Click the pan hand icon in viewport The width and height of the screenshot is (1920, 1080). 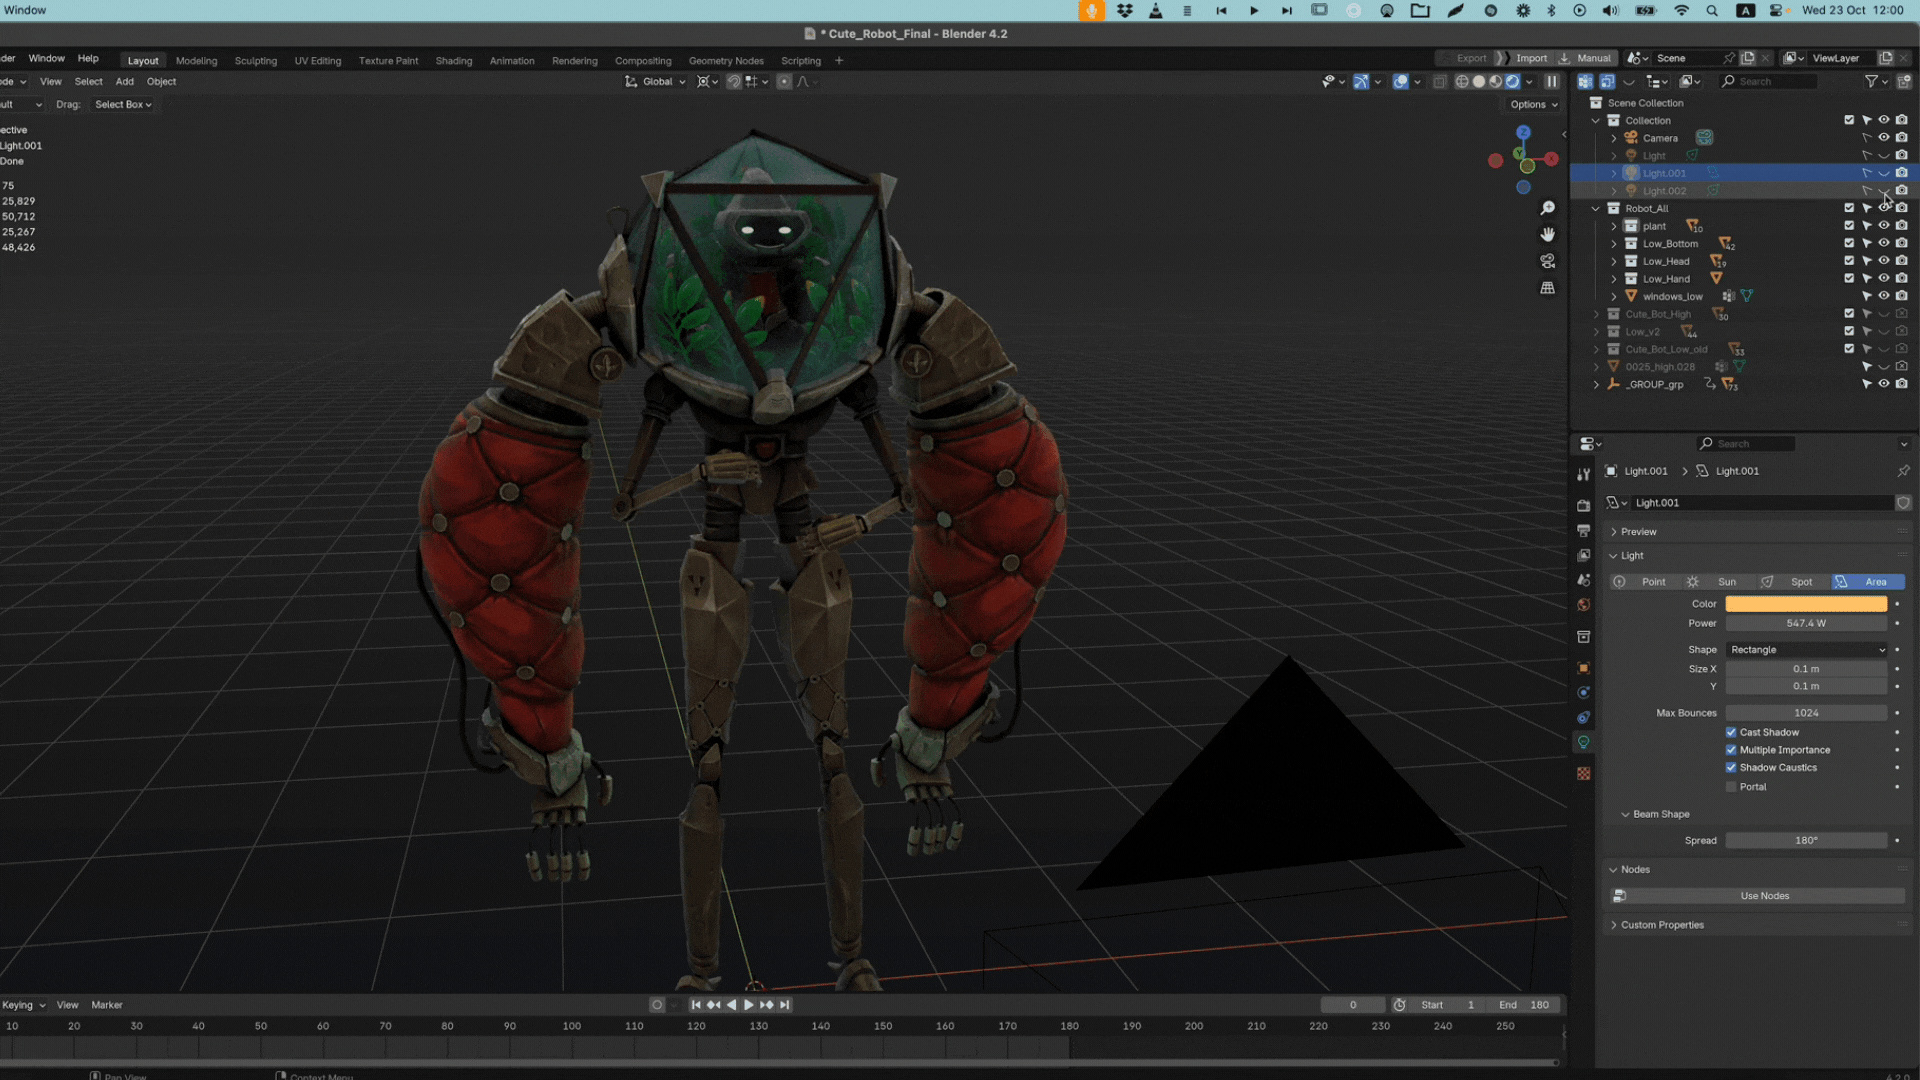(1547, 234)
